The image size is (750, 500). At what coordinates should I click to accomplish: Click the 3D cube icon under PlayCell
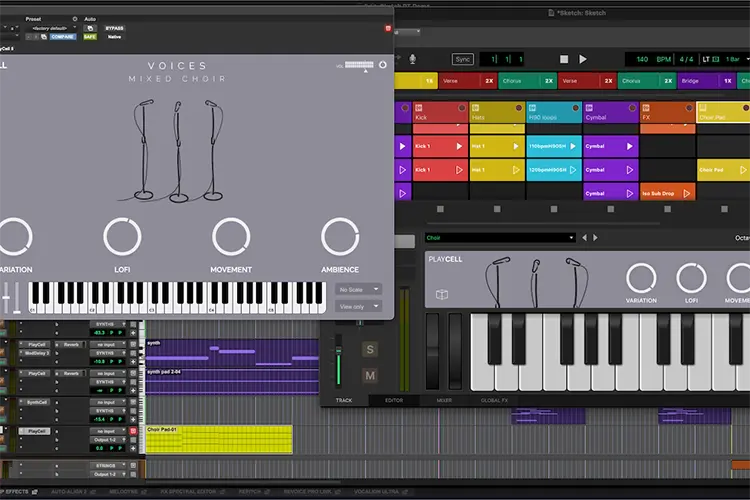(x=442, y=294)
